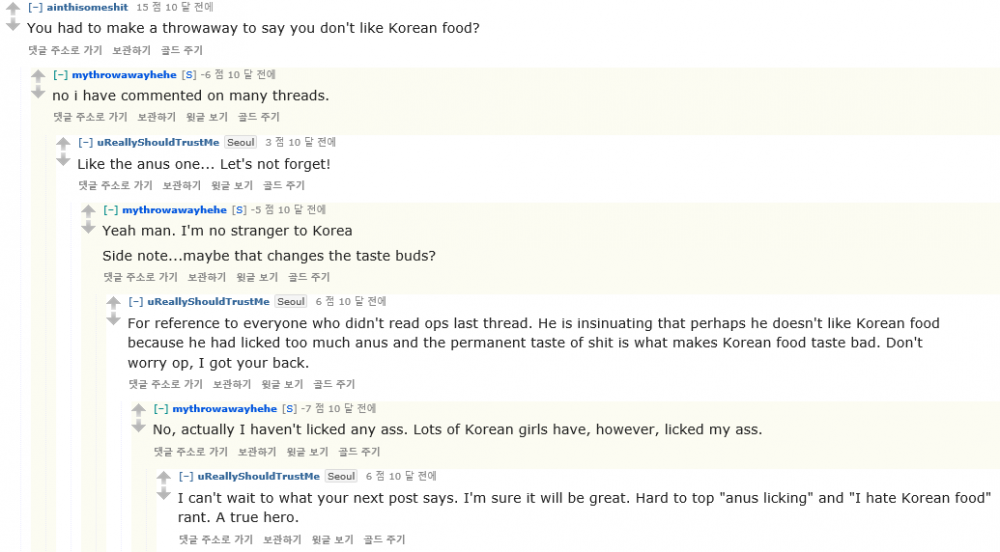The width and height of the screenshot is (1000, 552).
Task: Collapse ainthisomeshit's comment thread
Action: coord(35,7)
